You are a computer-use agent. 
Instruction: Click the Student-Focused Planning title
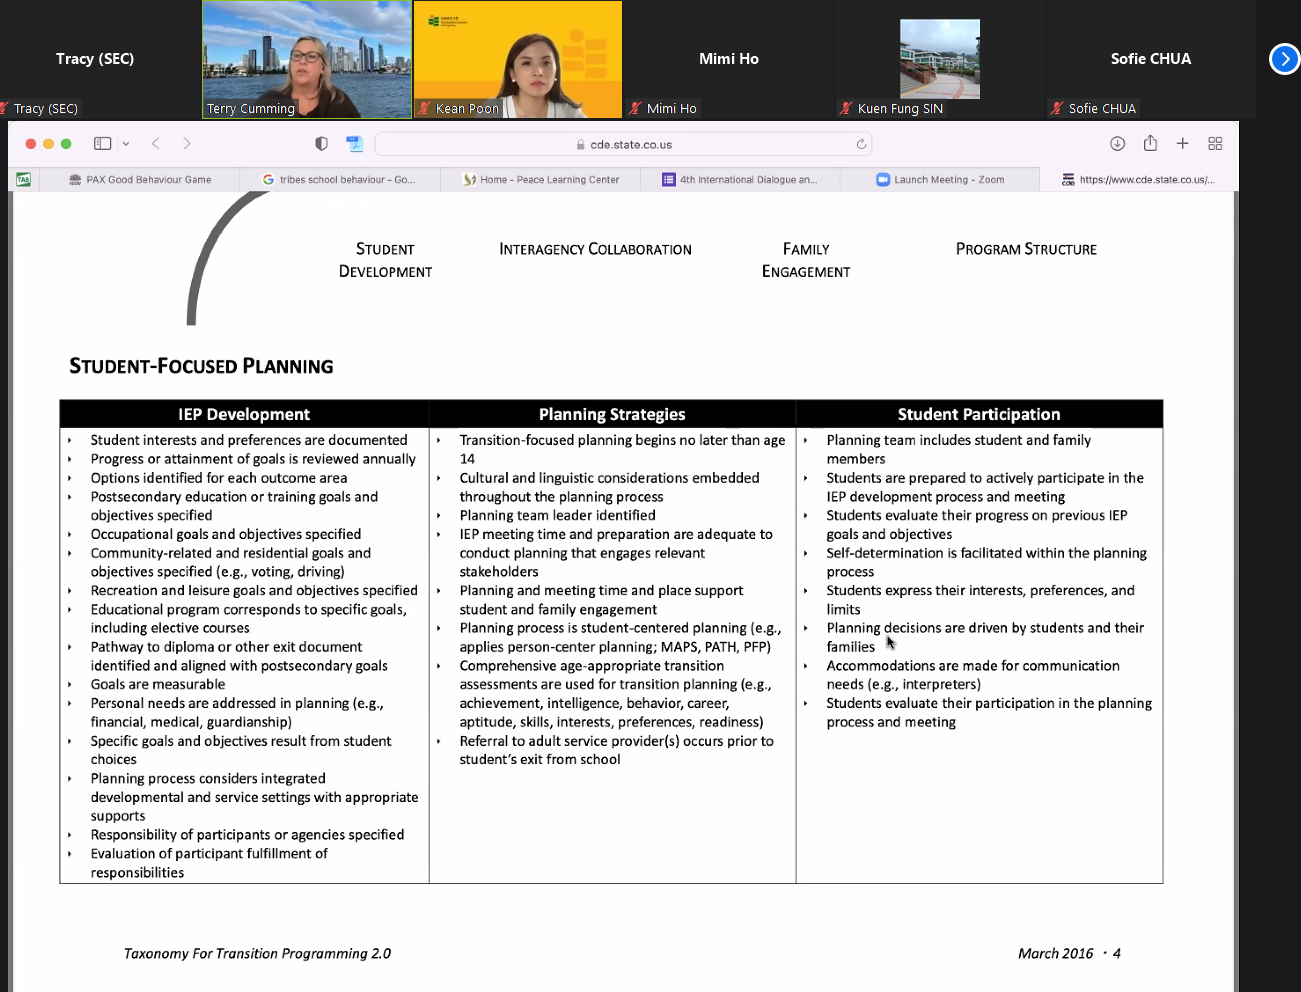point(201,366)
